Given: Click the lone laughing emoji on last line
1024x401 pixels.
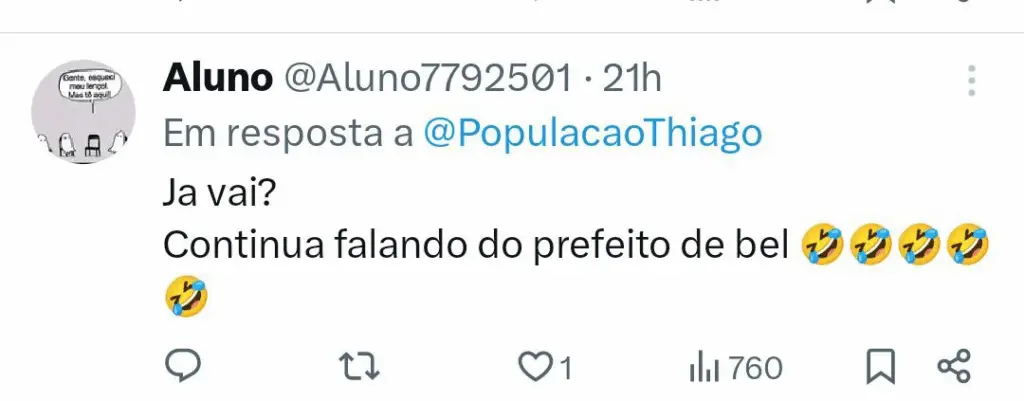Looking at the screenshot, I should pyautogui.click(x=187, y=297).
